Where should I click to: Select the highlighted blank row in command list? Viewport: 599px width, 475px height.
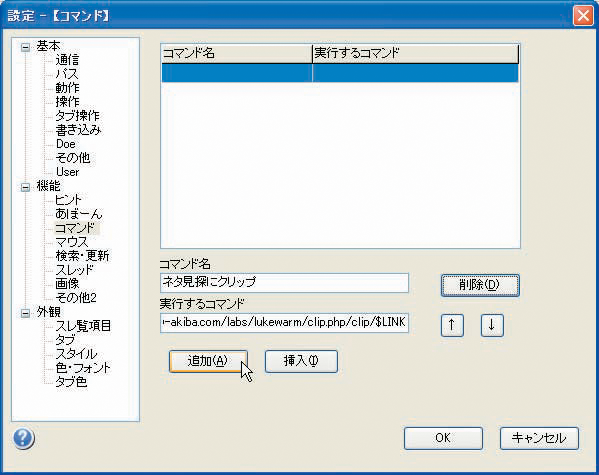340,73
